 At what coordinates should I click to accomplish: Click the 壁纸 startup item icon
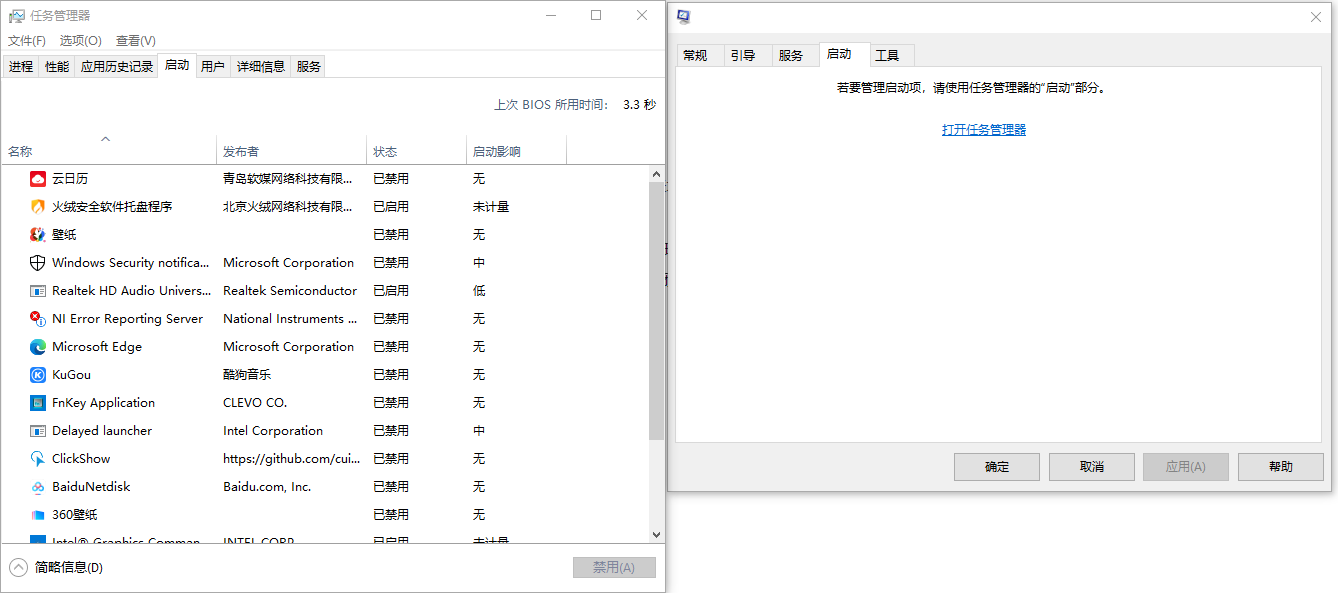point(38,235)
